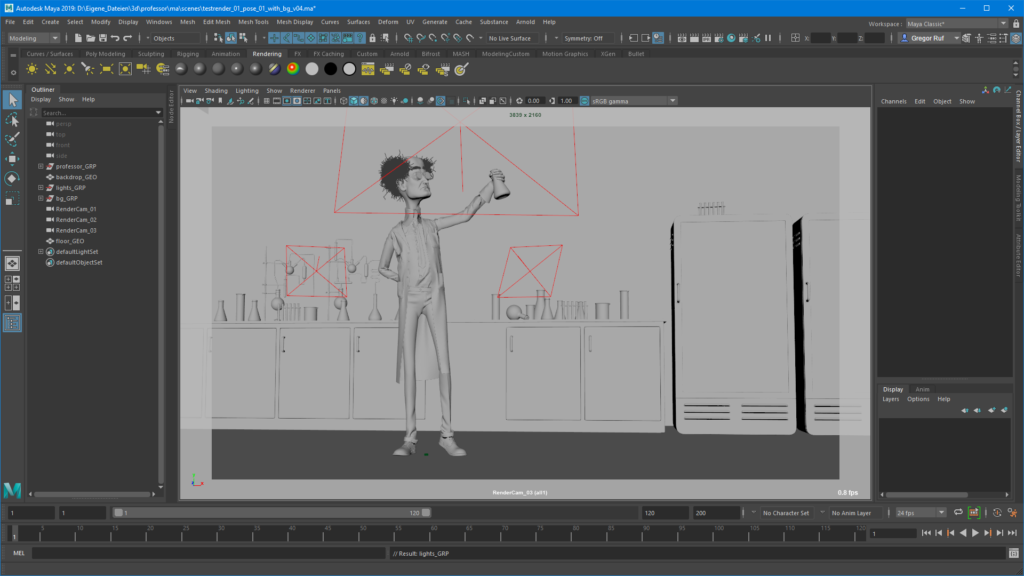Switch to the Poly Modeling shelf tab
Image resolution: width=1024 pixels, height=576 pixels.
[105, 54]
